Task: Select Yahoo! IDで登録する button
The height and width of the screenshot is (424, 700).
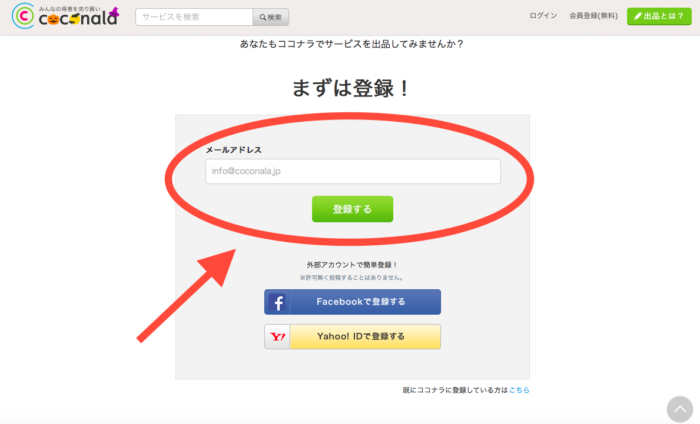Action: (x=352, y=337)
